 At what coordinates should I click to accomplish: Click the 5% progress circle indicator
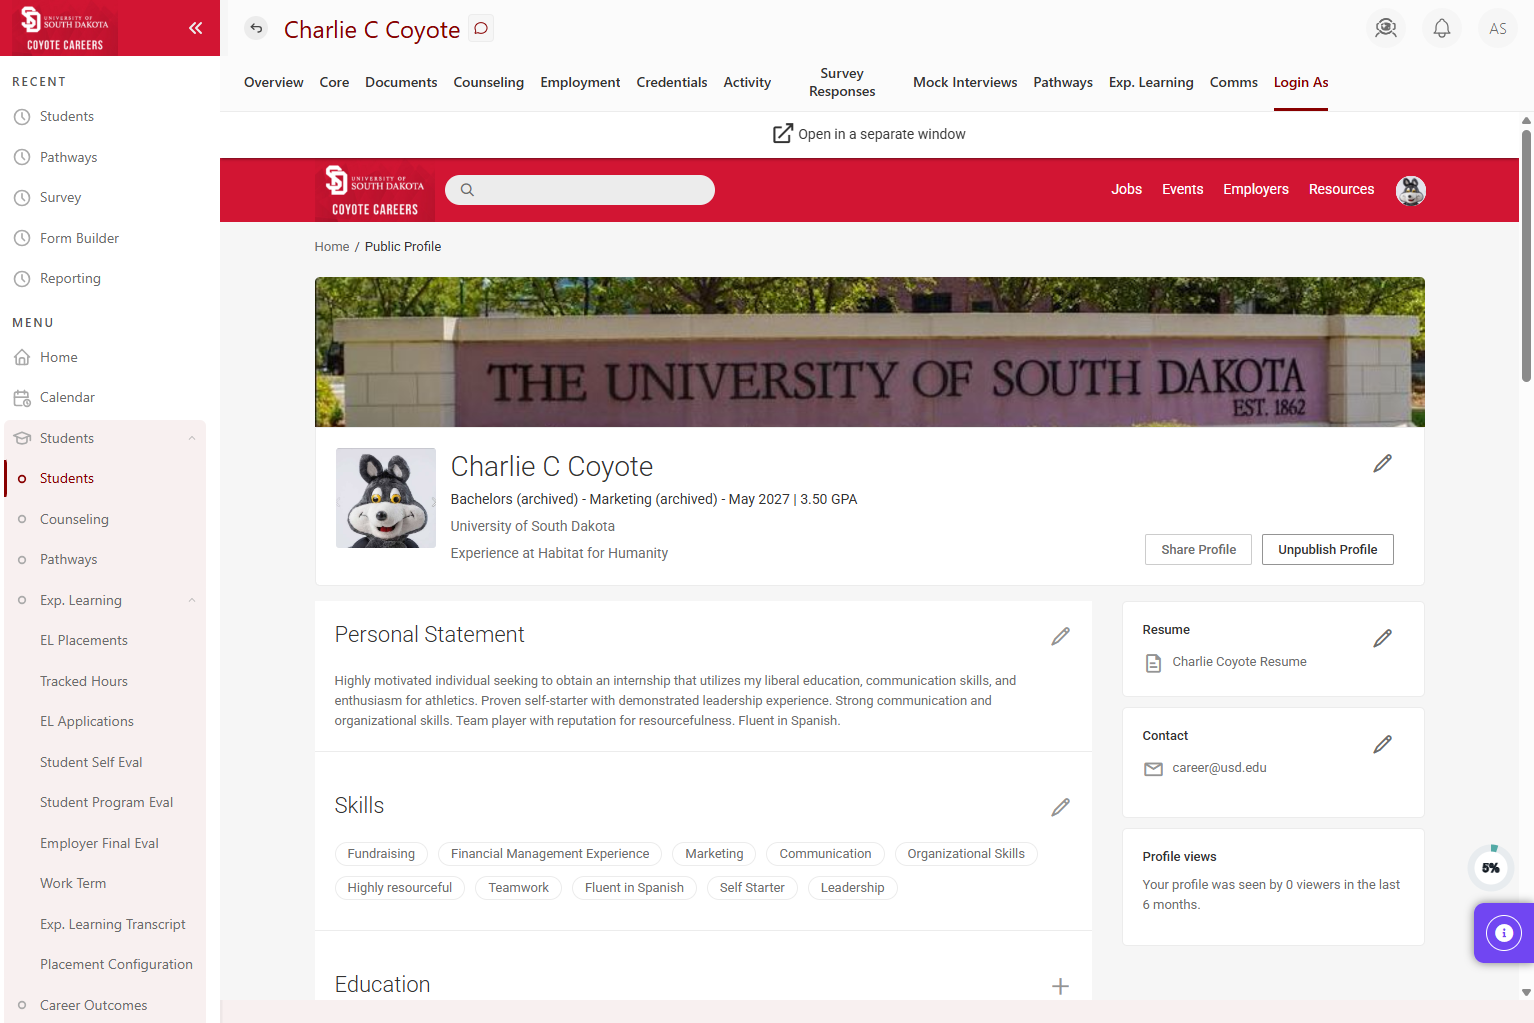tap(1491, 868)
